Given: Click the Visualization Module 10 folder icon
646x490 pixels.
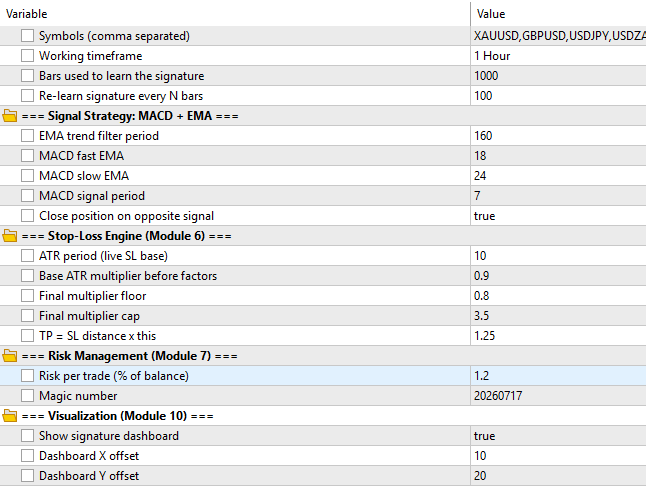Looking at the screenshot, I should point(10,416).
